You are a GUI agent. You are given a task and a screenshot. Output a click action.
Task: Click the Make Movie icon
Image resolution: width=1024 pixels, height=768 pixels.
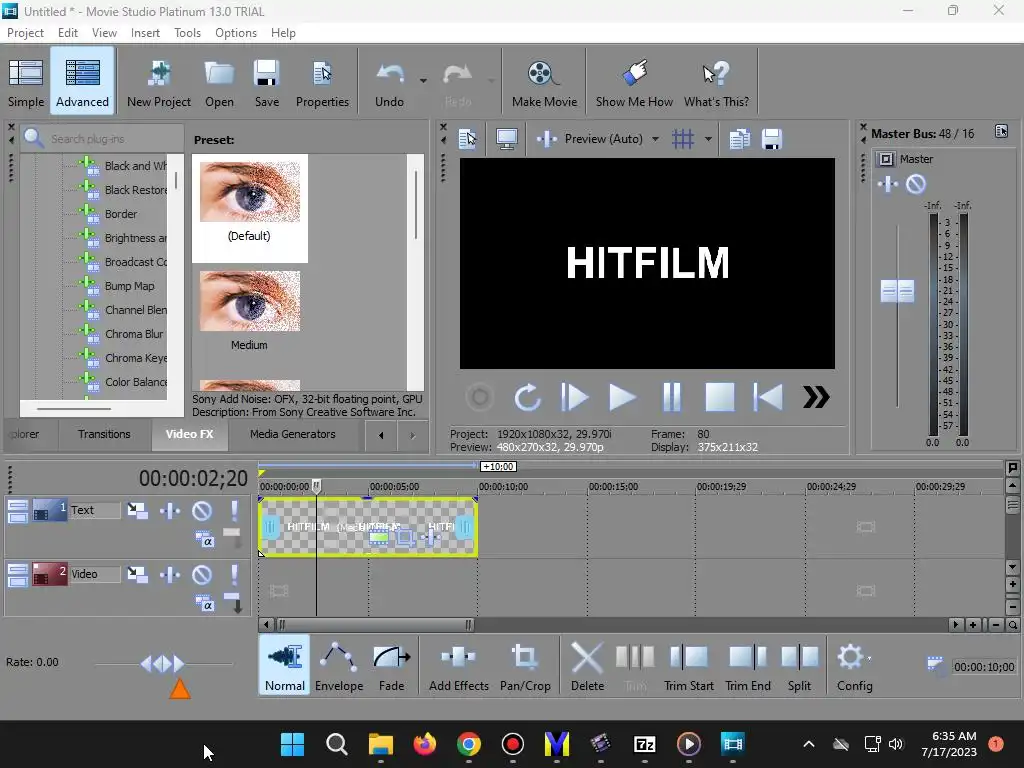click(544, 82)
